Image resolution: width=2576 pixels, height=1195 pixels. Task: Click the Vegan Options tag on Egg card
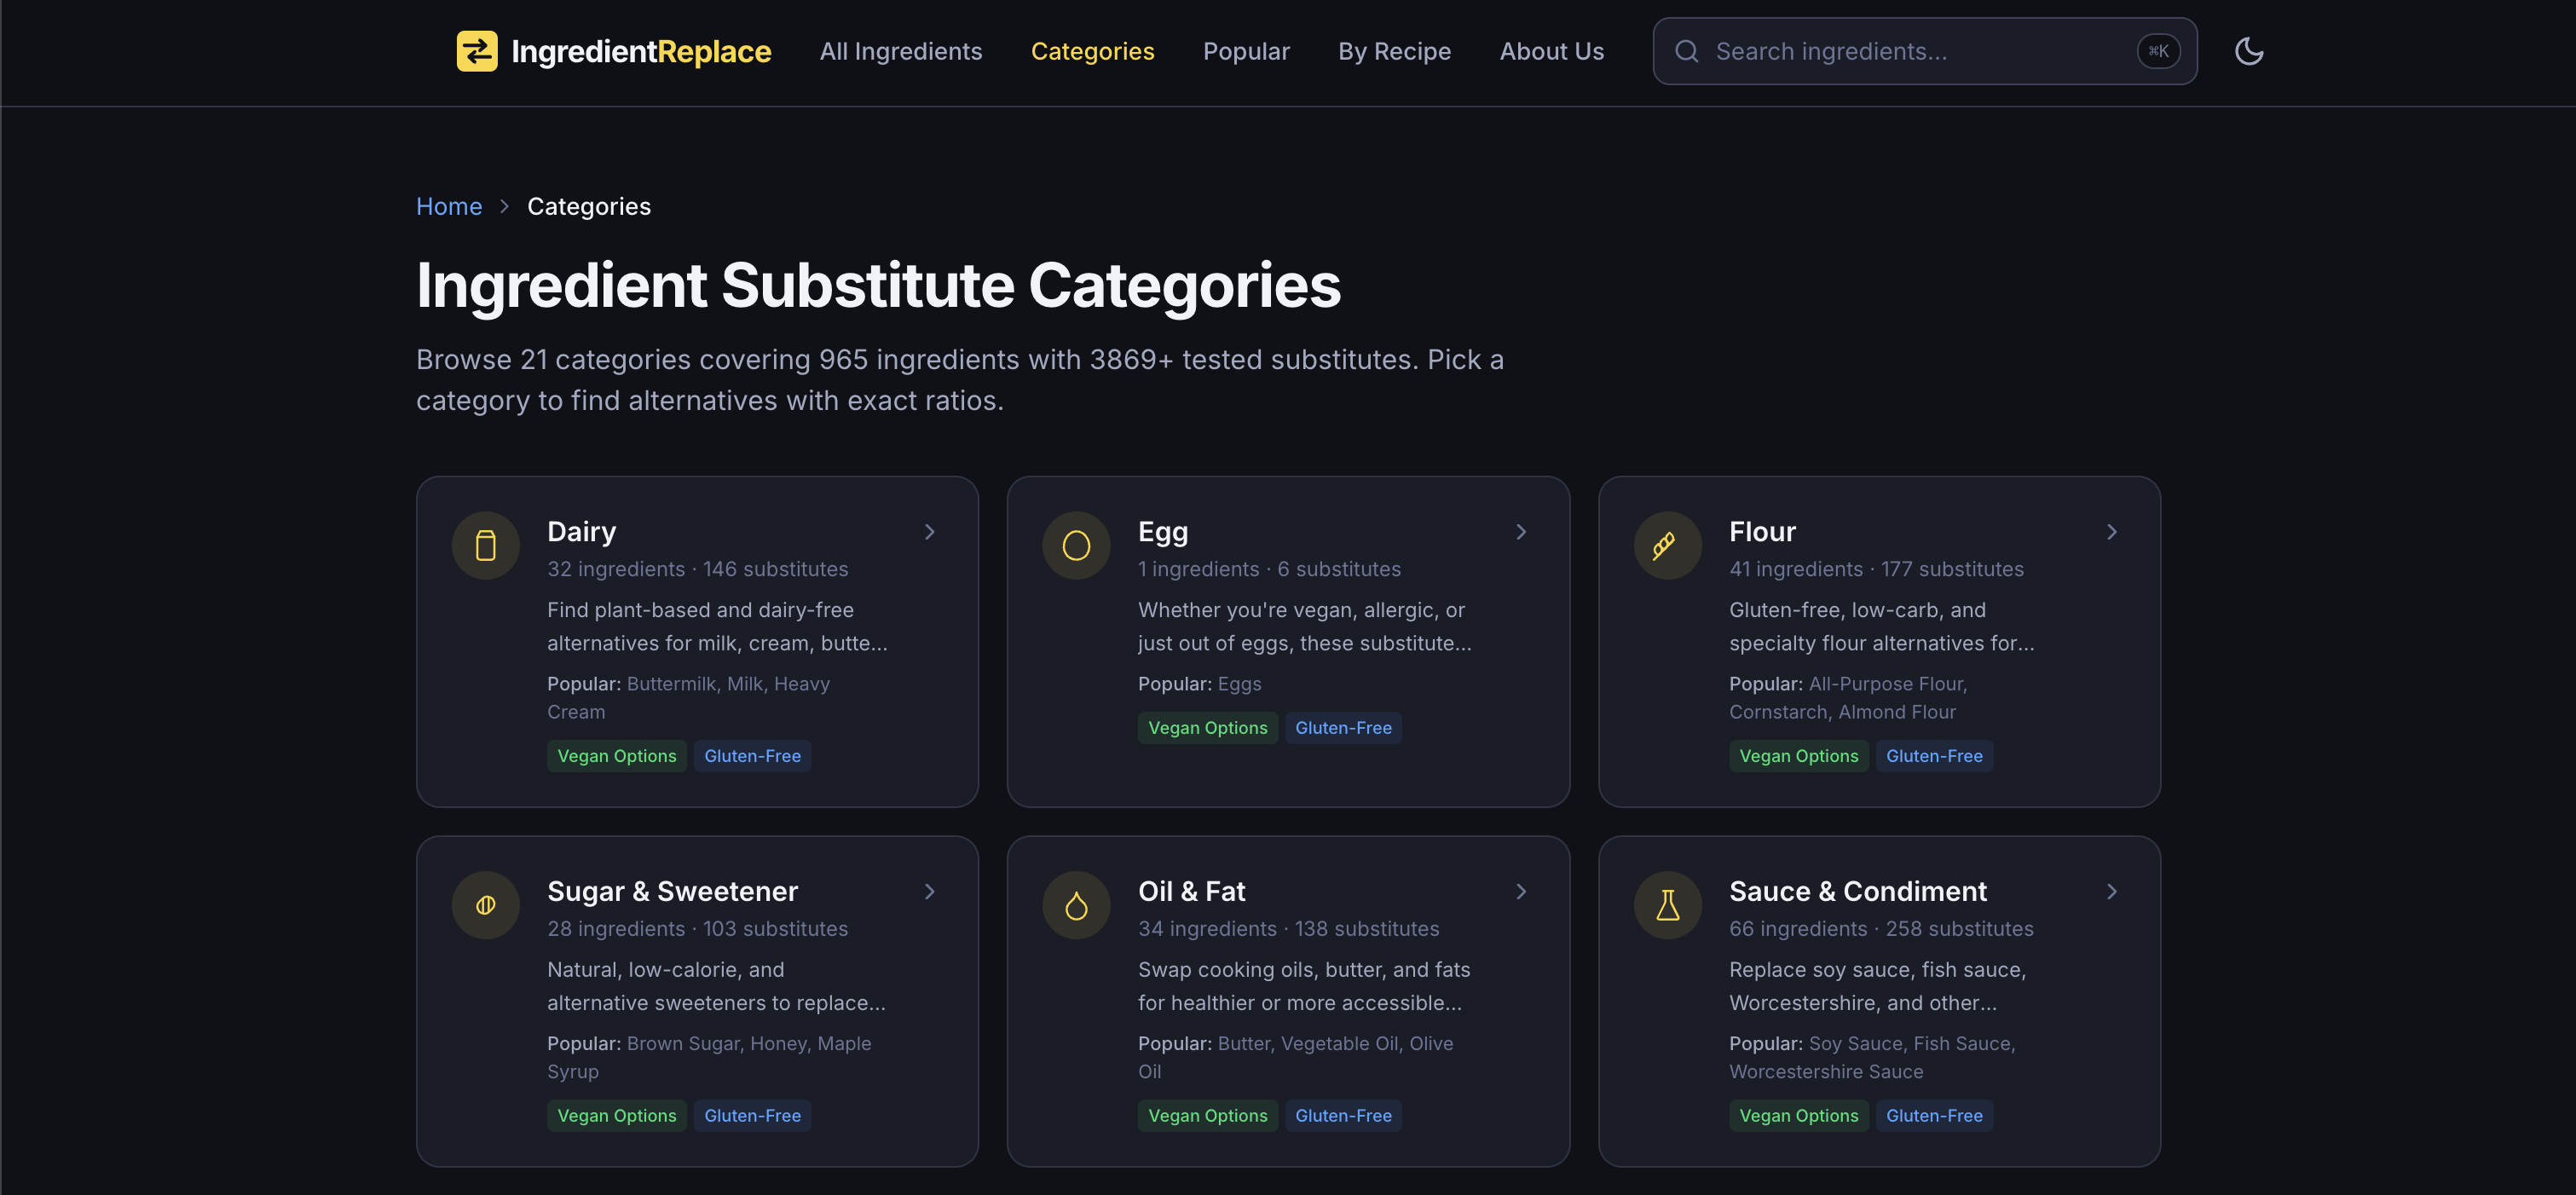(x=1207, y=728)
